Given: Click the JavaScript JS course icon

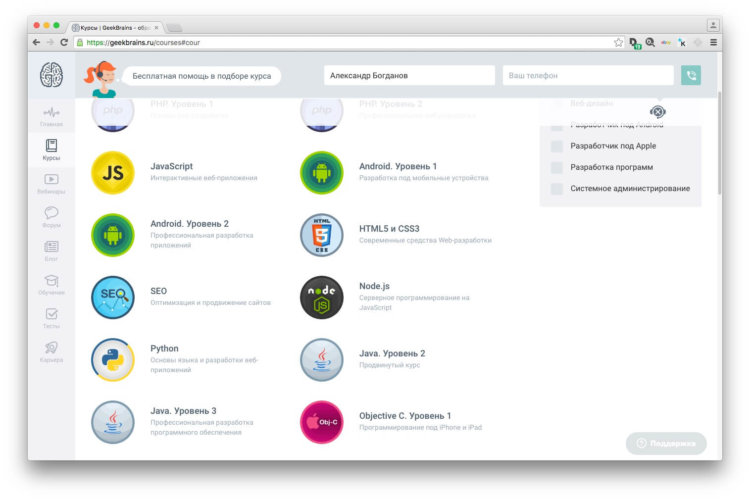Looking at the screenshot, I should (x=113, y=173).
